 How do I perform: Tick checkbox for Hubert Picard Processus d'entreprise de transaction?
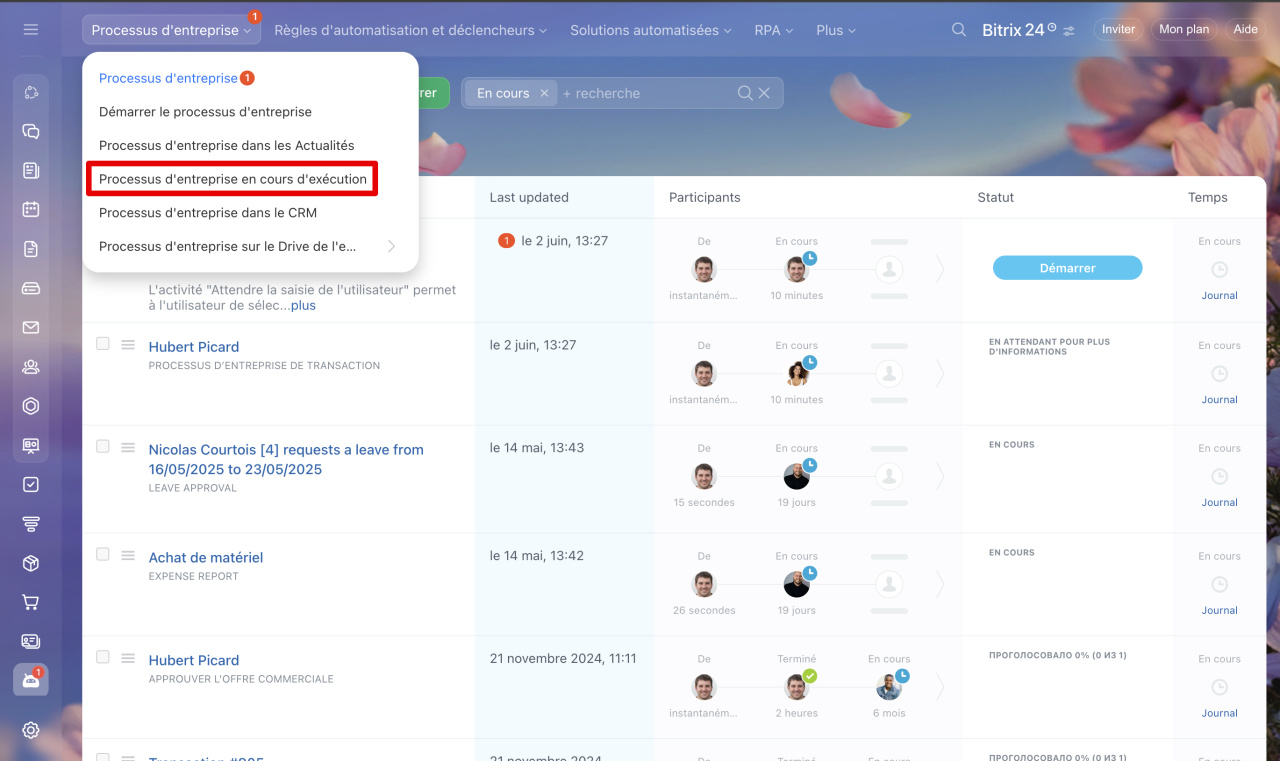pyautogui.click(x=103, y=343)
